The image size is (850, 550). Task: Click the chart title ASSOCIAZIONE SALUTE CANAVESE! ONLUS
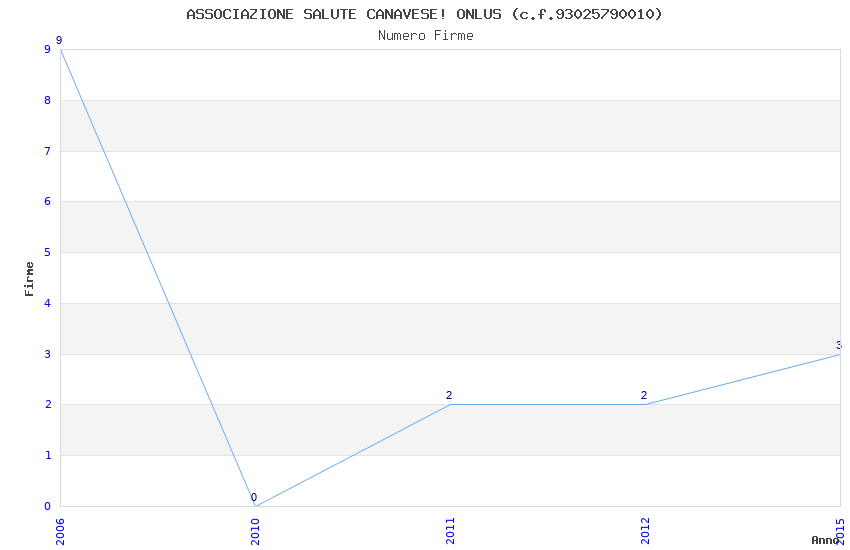pyautogui.click(x=424, y=14)
